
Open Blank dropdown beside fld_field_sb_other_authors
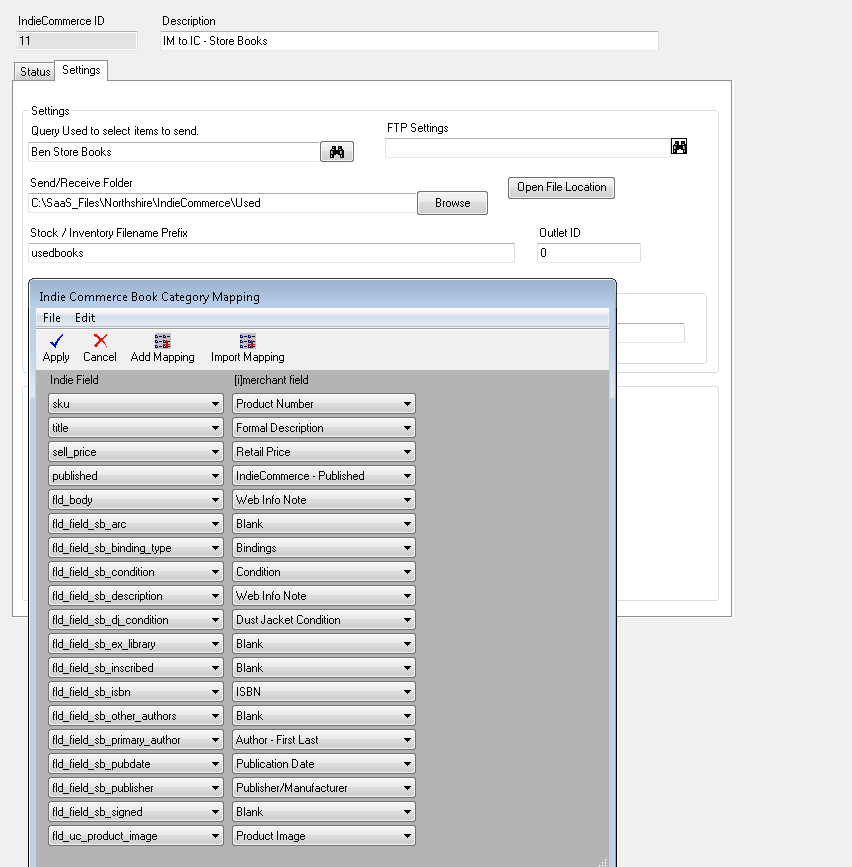[323, 716]
